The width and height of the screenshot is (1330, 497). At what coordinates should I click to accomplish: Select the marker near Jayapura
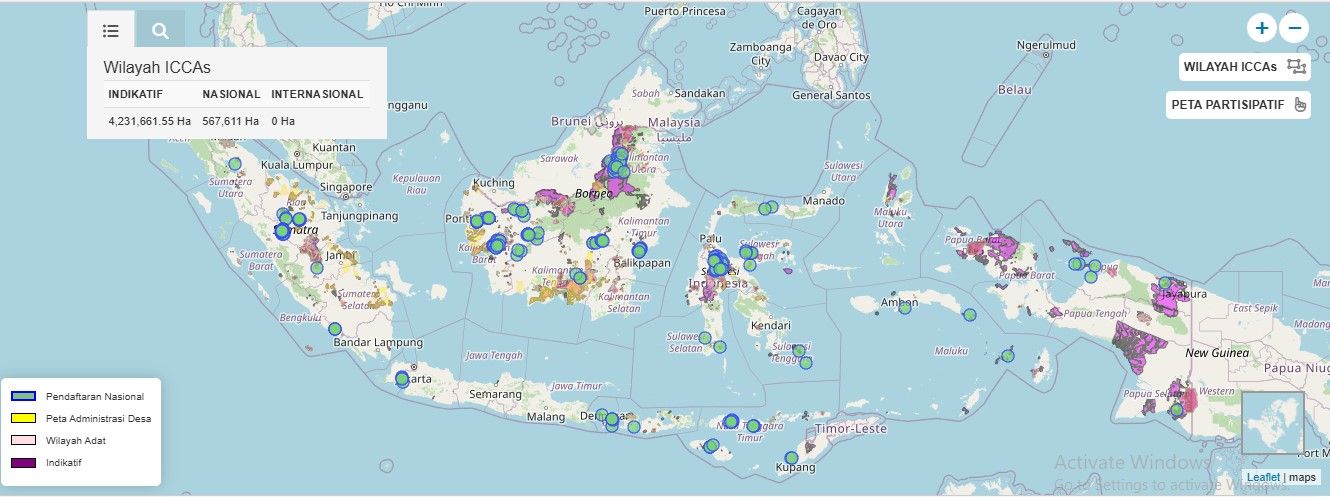pos(1165,284)
